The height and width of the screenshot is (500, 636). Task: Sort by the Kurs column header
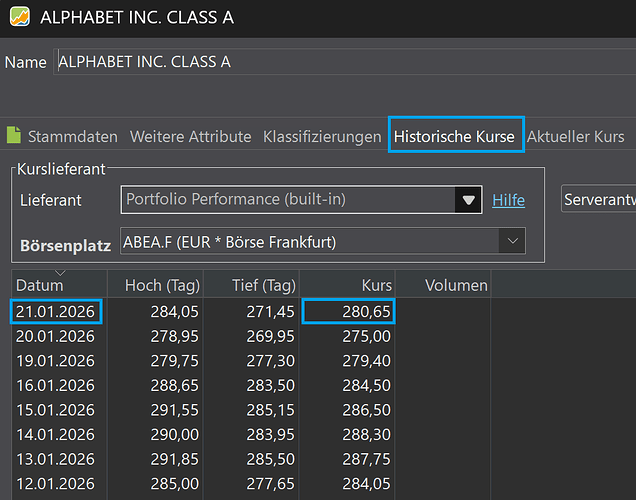[348, 285]
